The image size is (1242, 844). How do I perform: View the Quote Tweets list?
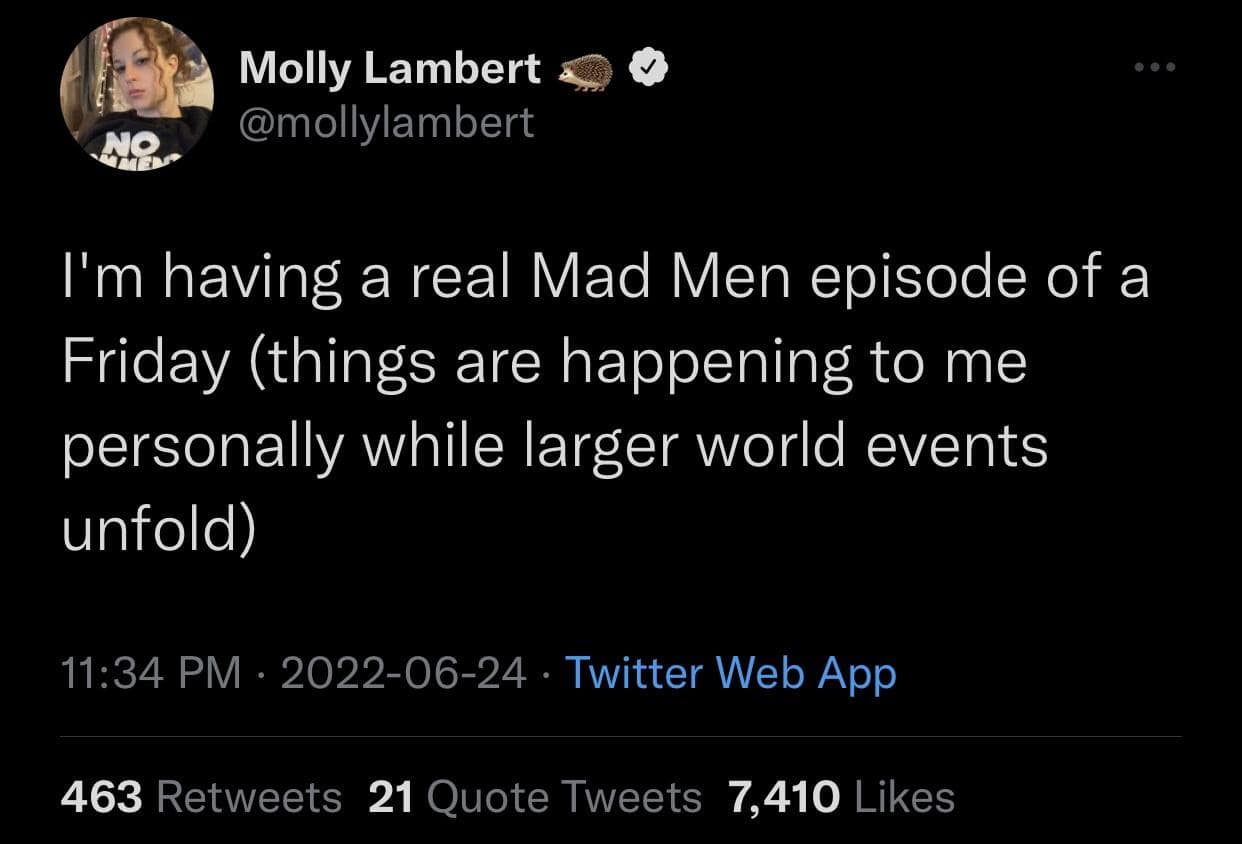click(x=564, y=797)
